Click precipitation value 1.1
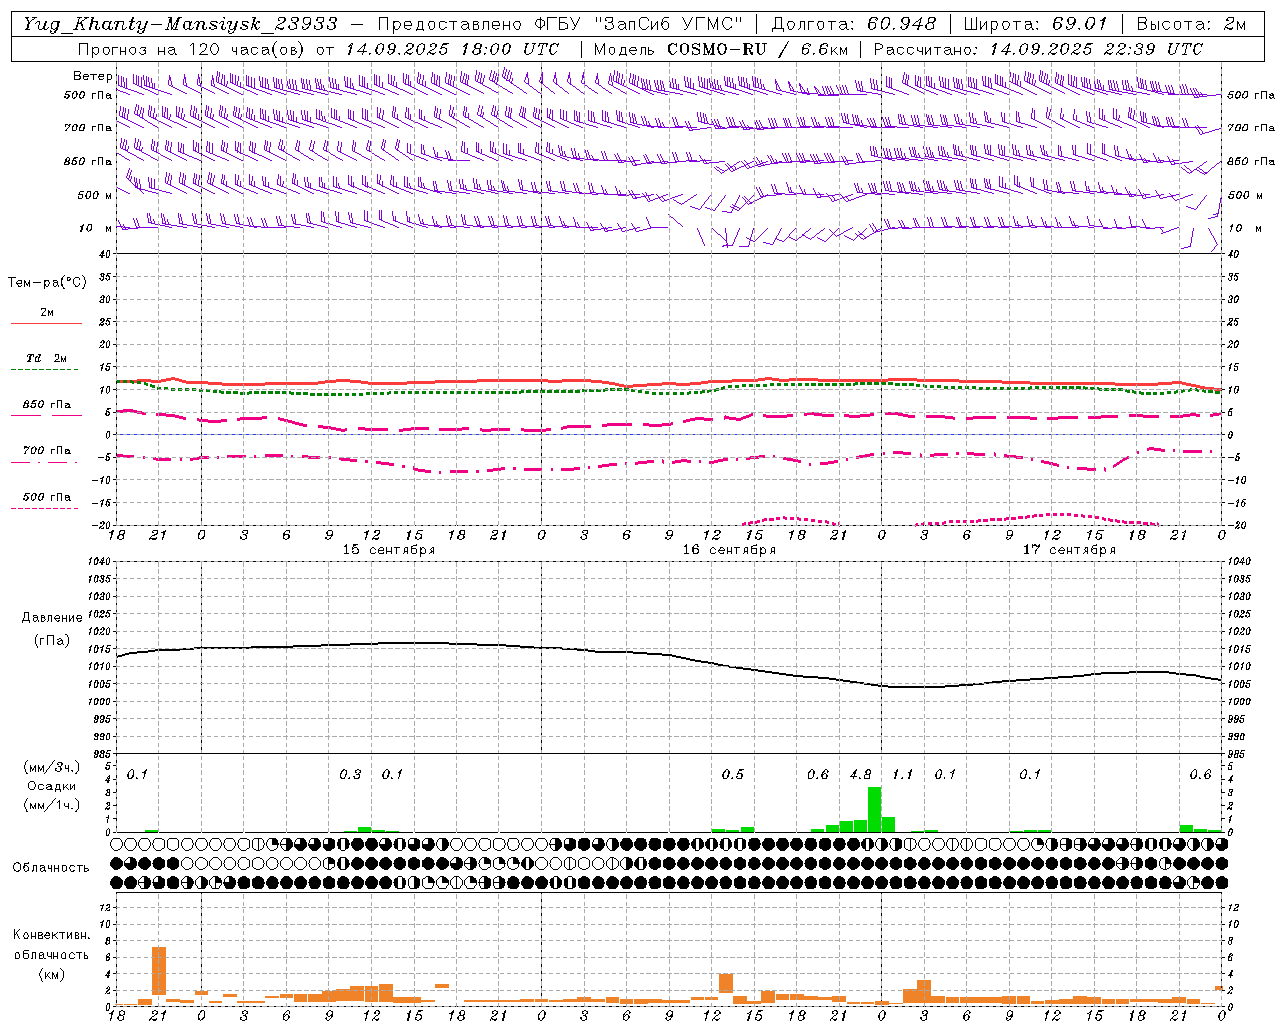Screen dimensions: 1280x1024 pos(902,774)
